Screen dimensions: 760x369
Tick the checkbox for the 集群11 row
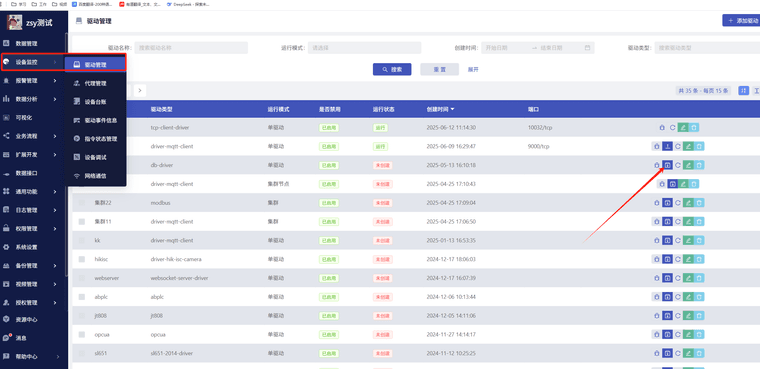[81, 221]
